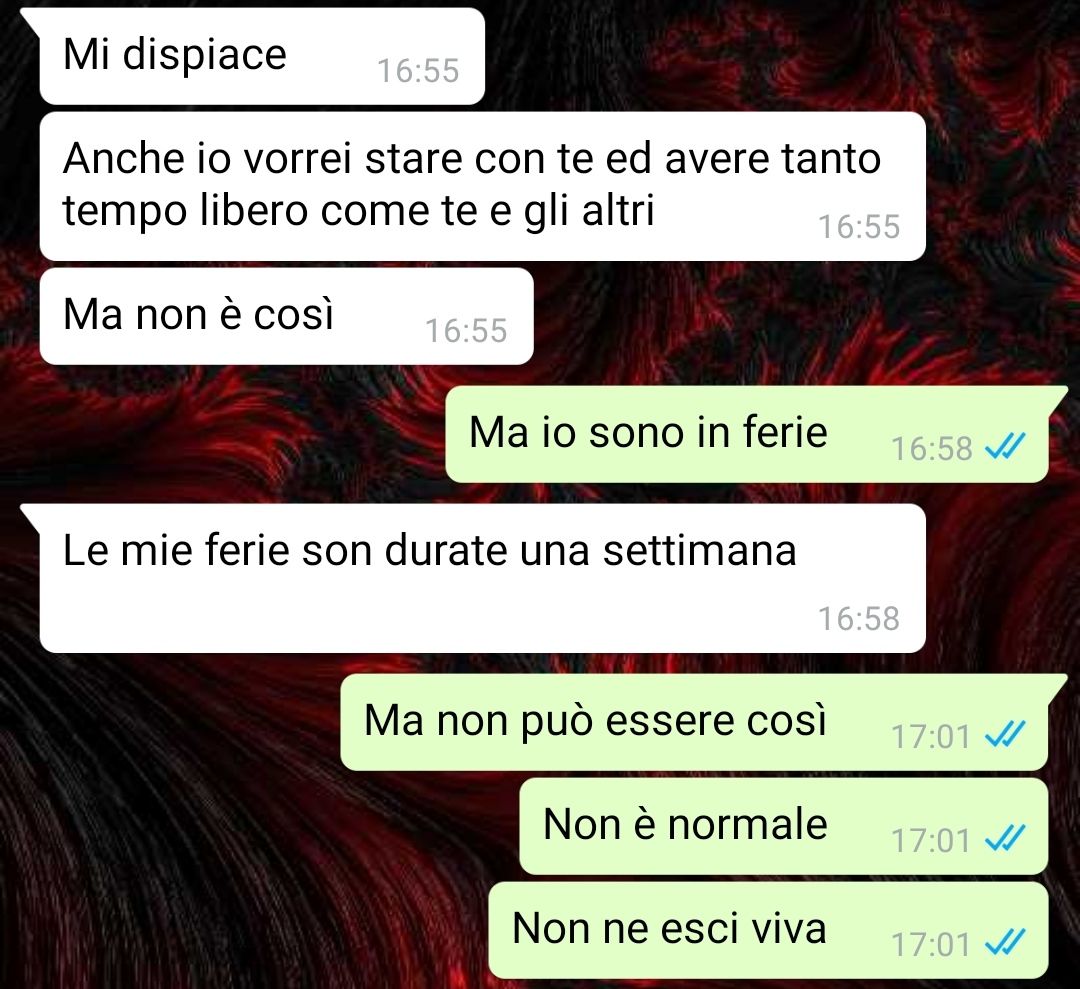1080x989 pixels.
Task: Tap the 'Le mie ferie son durate' message
Action: [x=482, y=579]
